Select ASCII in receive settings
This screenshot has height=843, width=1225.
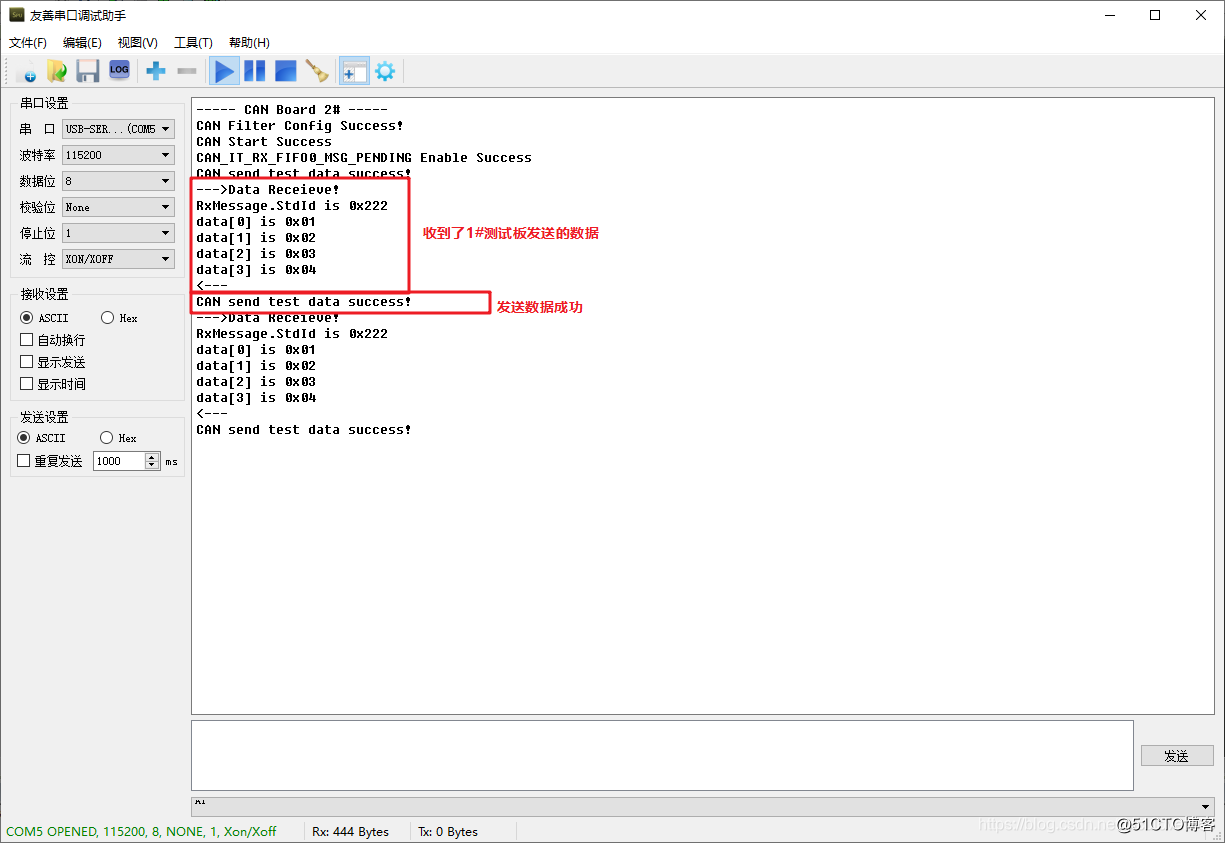(43, 318)
